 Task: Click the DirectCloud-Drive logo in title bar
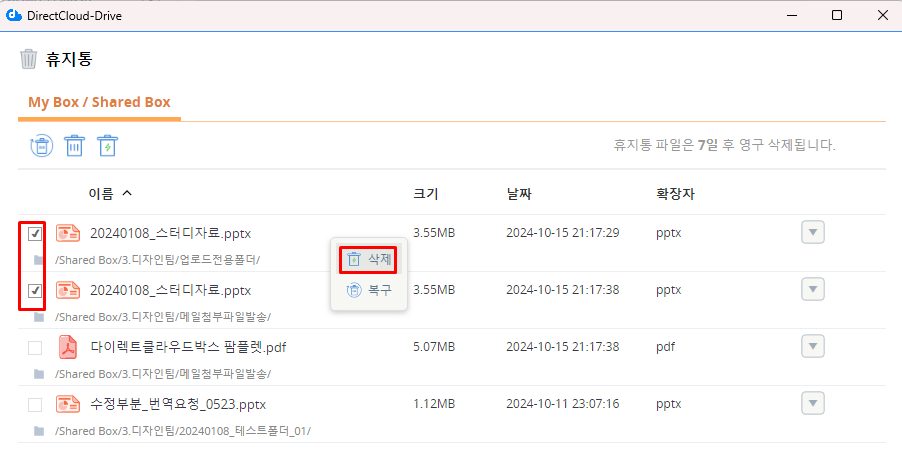point(15,15)
